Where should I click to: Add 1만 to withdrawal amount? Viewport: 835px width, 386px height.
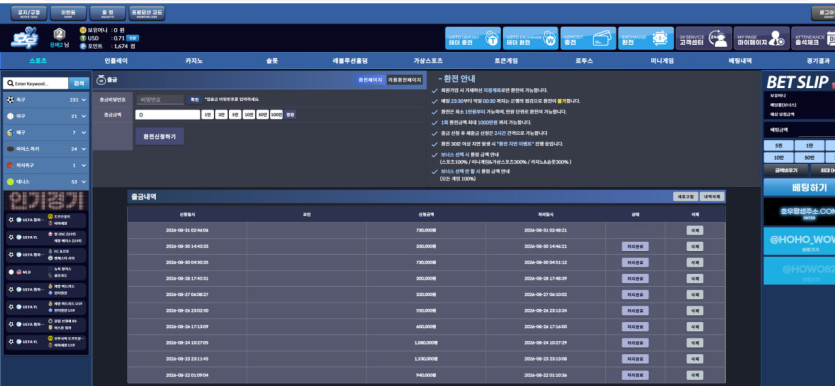[x=207, y=114]
